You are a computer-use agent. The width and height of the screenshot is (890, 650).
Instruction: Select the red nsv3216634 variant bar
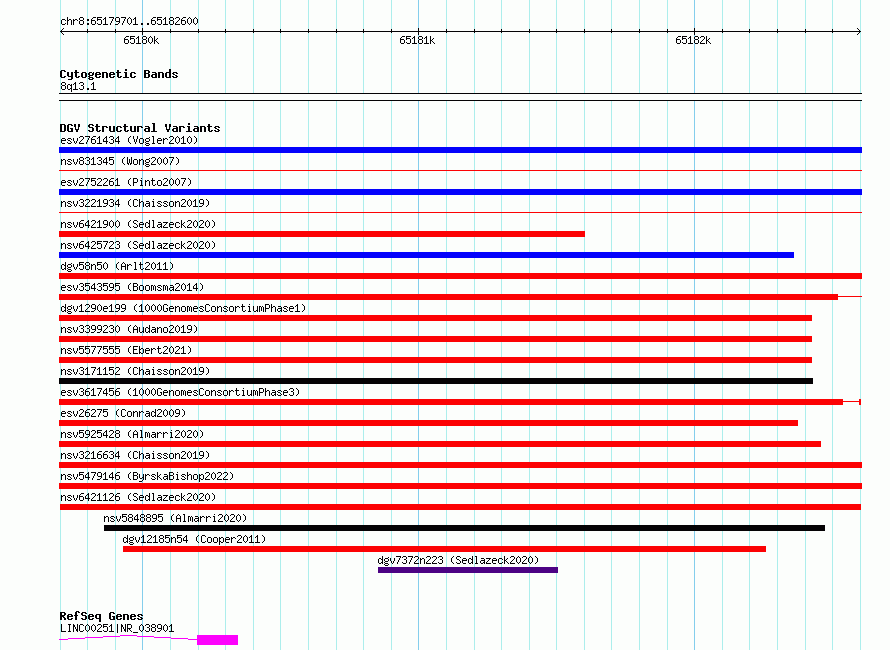point(460,465)
